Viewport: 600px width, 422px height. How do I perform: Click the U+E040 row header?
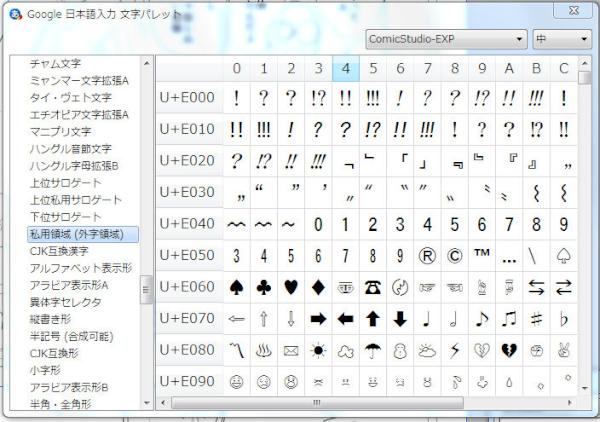point(189,224)
